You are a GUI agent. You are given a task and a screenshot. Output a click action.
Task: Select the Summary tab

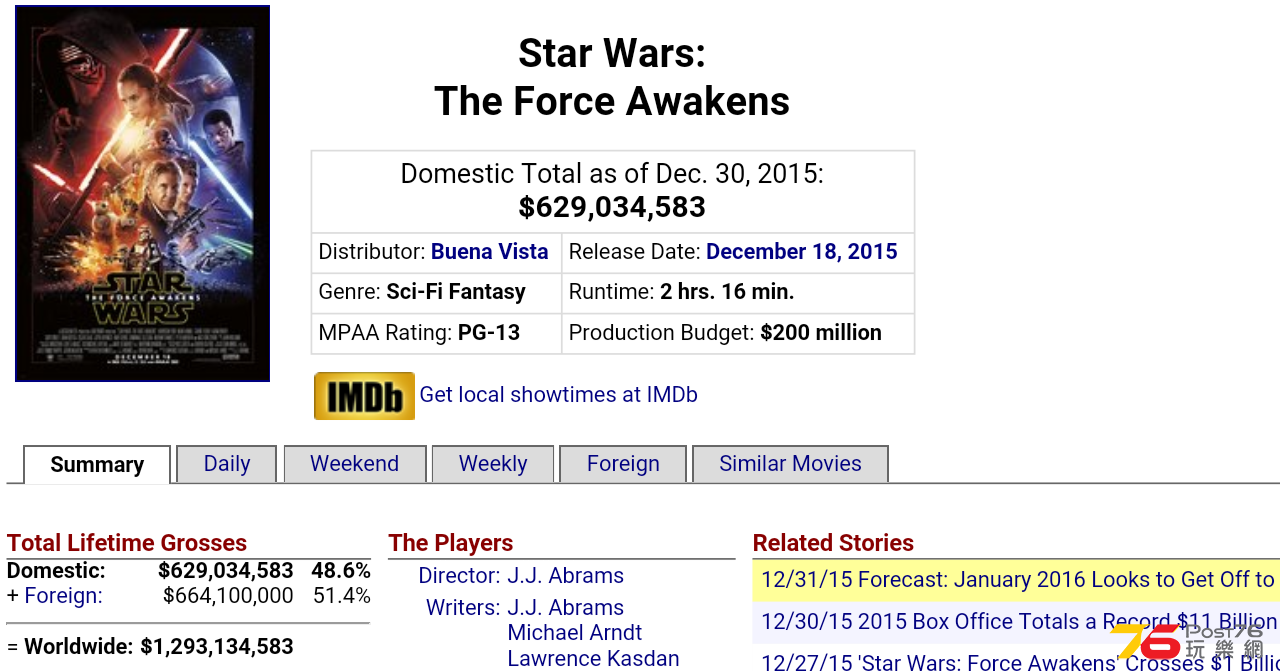(97, 465)
